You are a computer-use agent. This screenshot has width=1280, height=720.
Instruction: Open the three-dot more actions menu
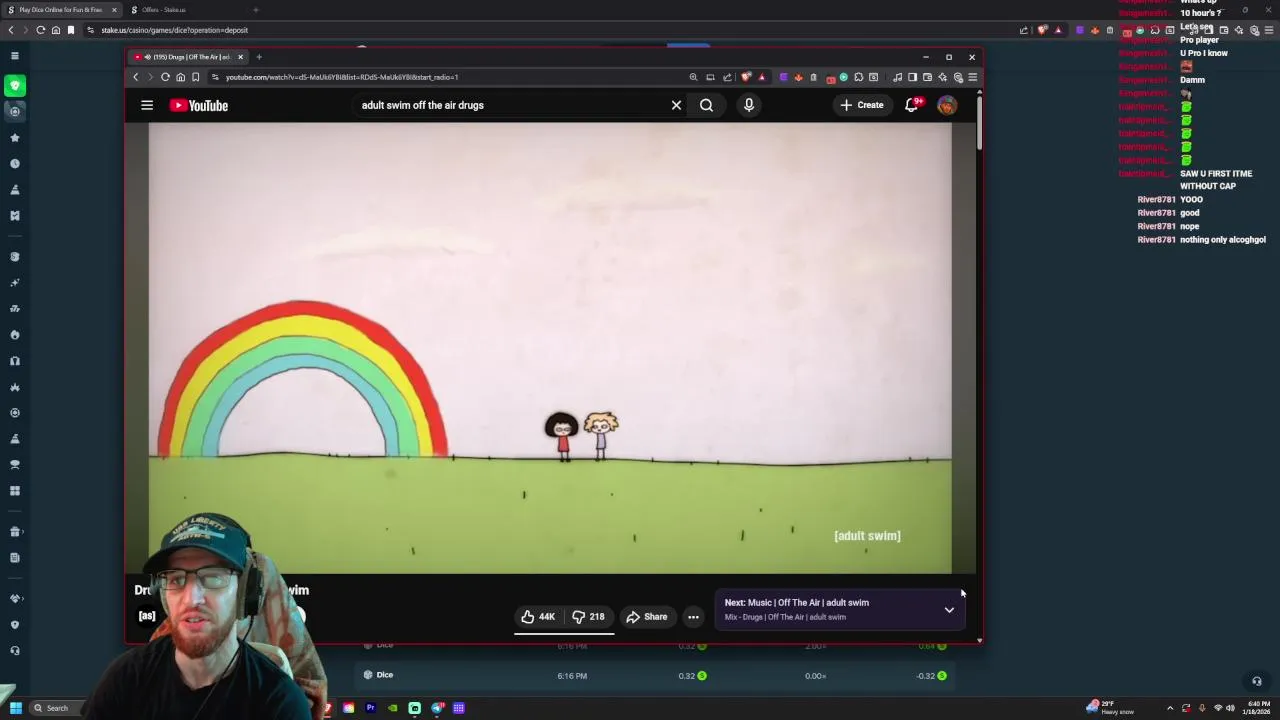pyautogui.click(x=693, y=617)
